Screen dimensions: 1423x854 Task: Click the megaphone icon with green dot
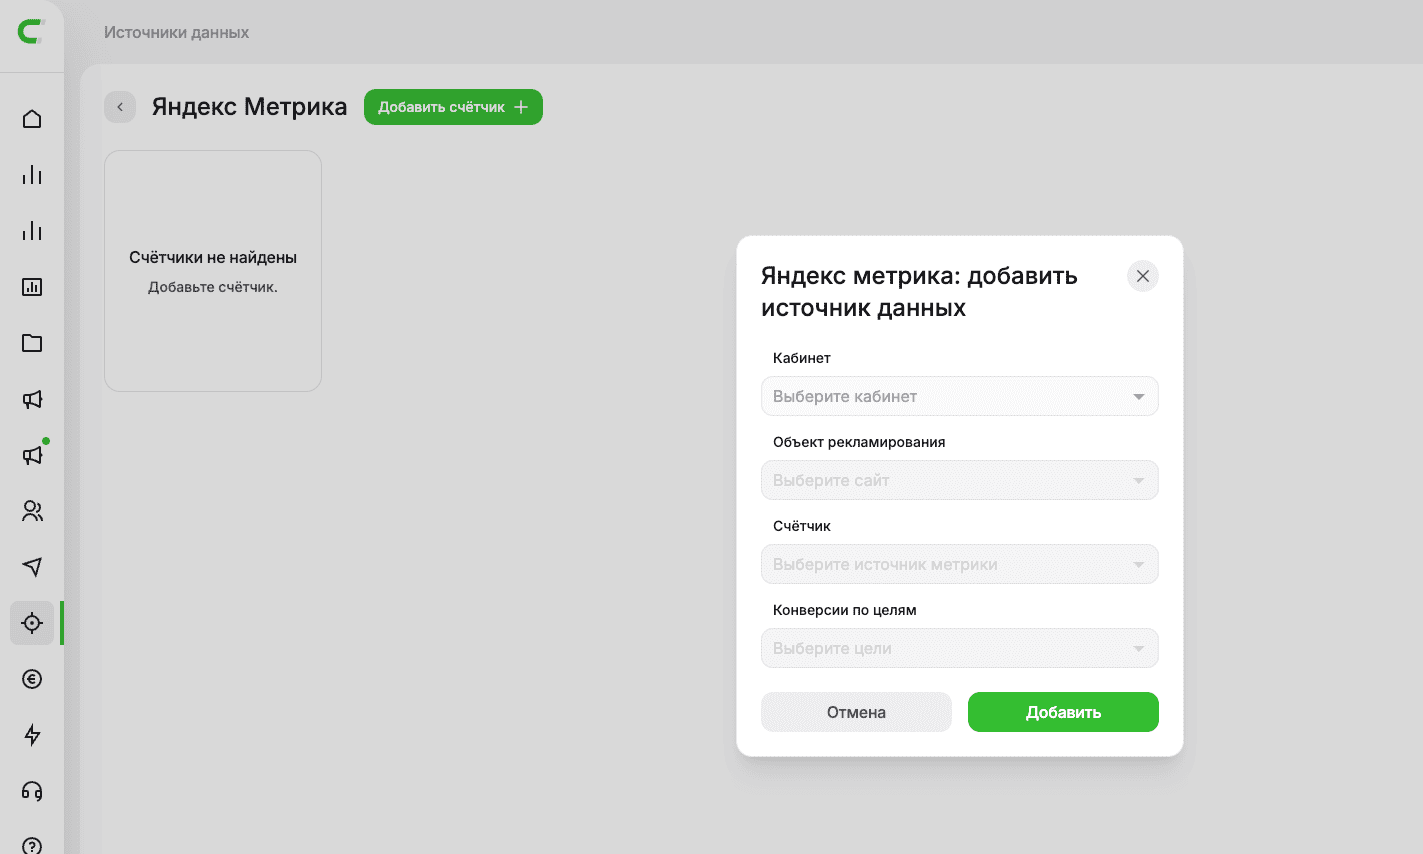[32, 455]
